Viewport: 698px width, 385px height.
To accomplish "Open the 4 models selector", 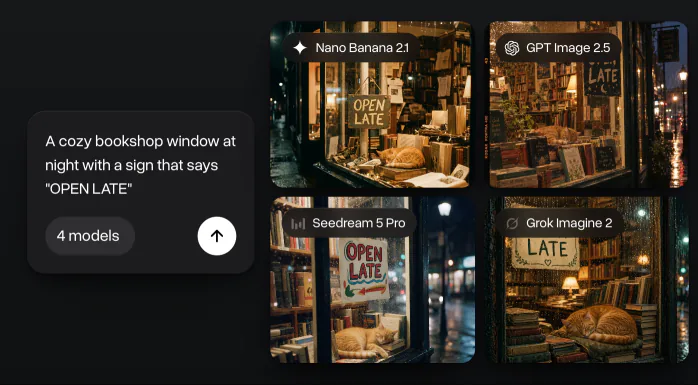I will pos(90,236).
